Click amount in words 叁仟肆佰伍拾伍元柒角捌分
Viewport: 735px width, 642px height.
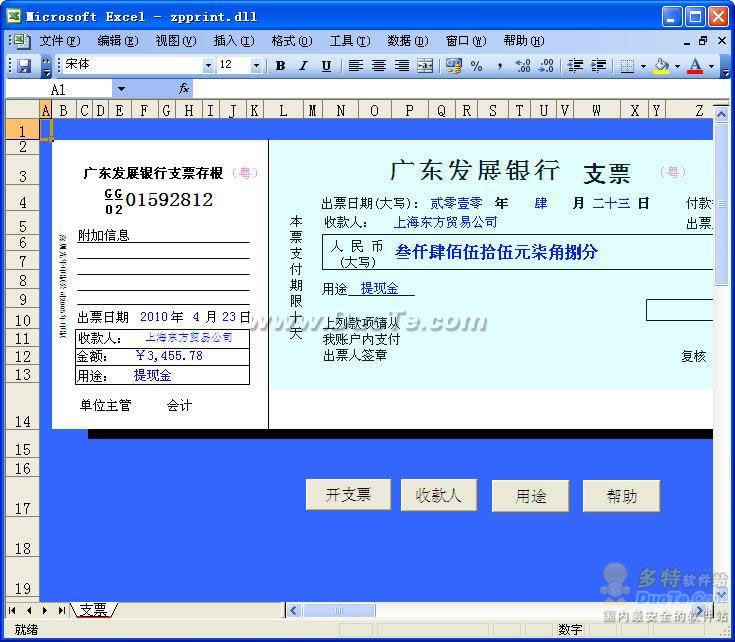[x=496, y=252]
